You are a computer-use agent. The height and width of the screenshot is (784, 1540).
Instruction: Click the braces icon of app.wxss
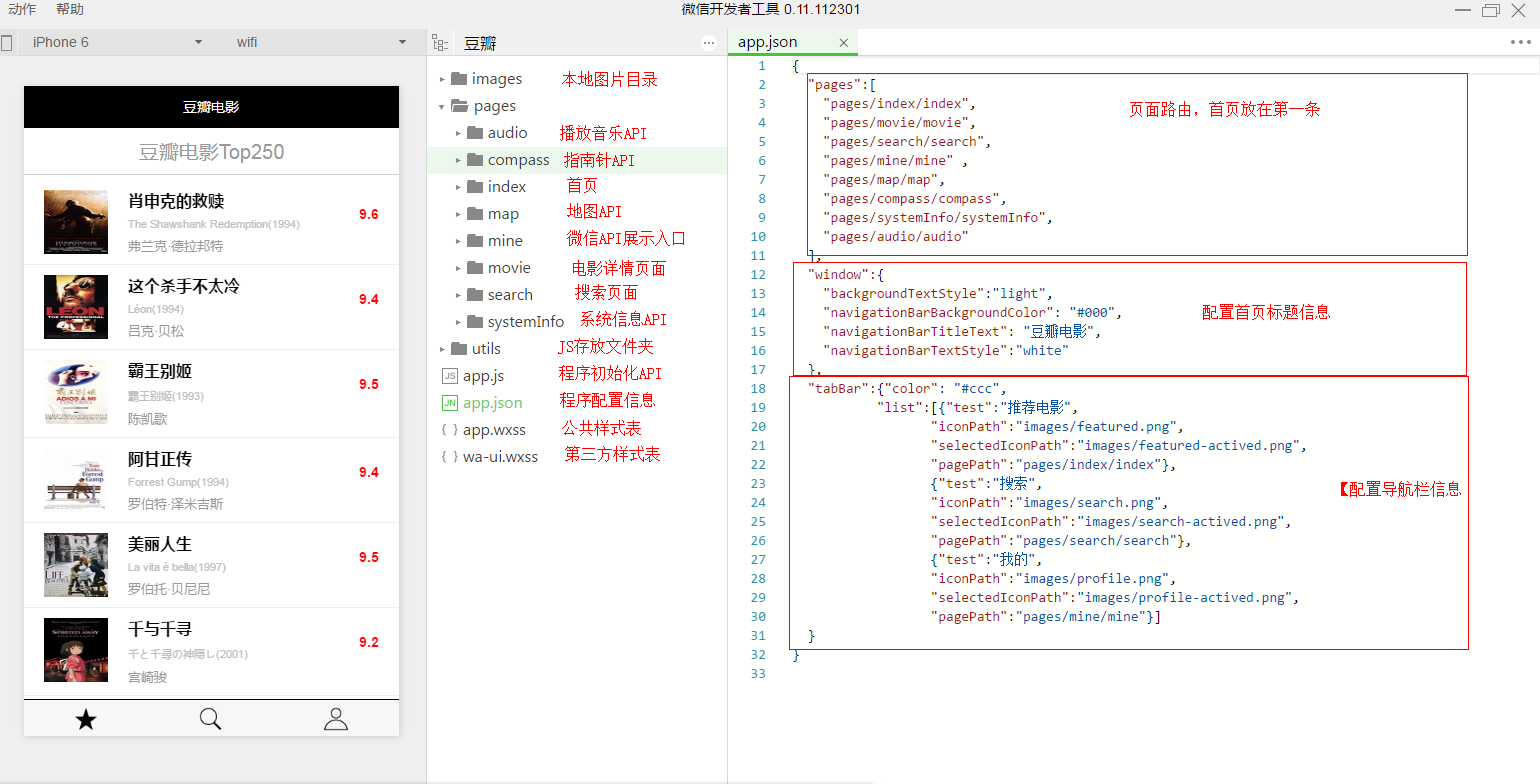[x=450, y=430]
